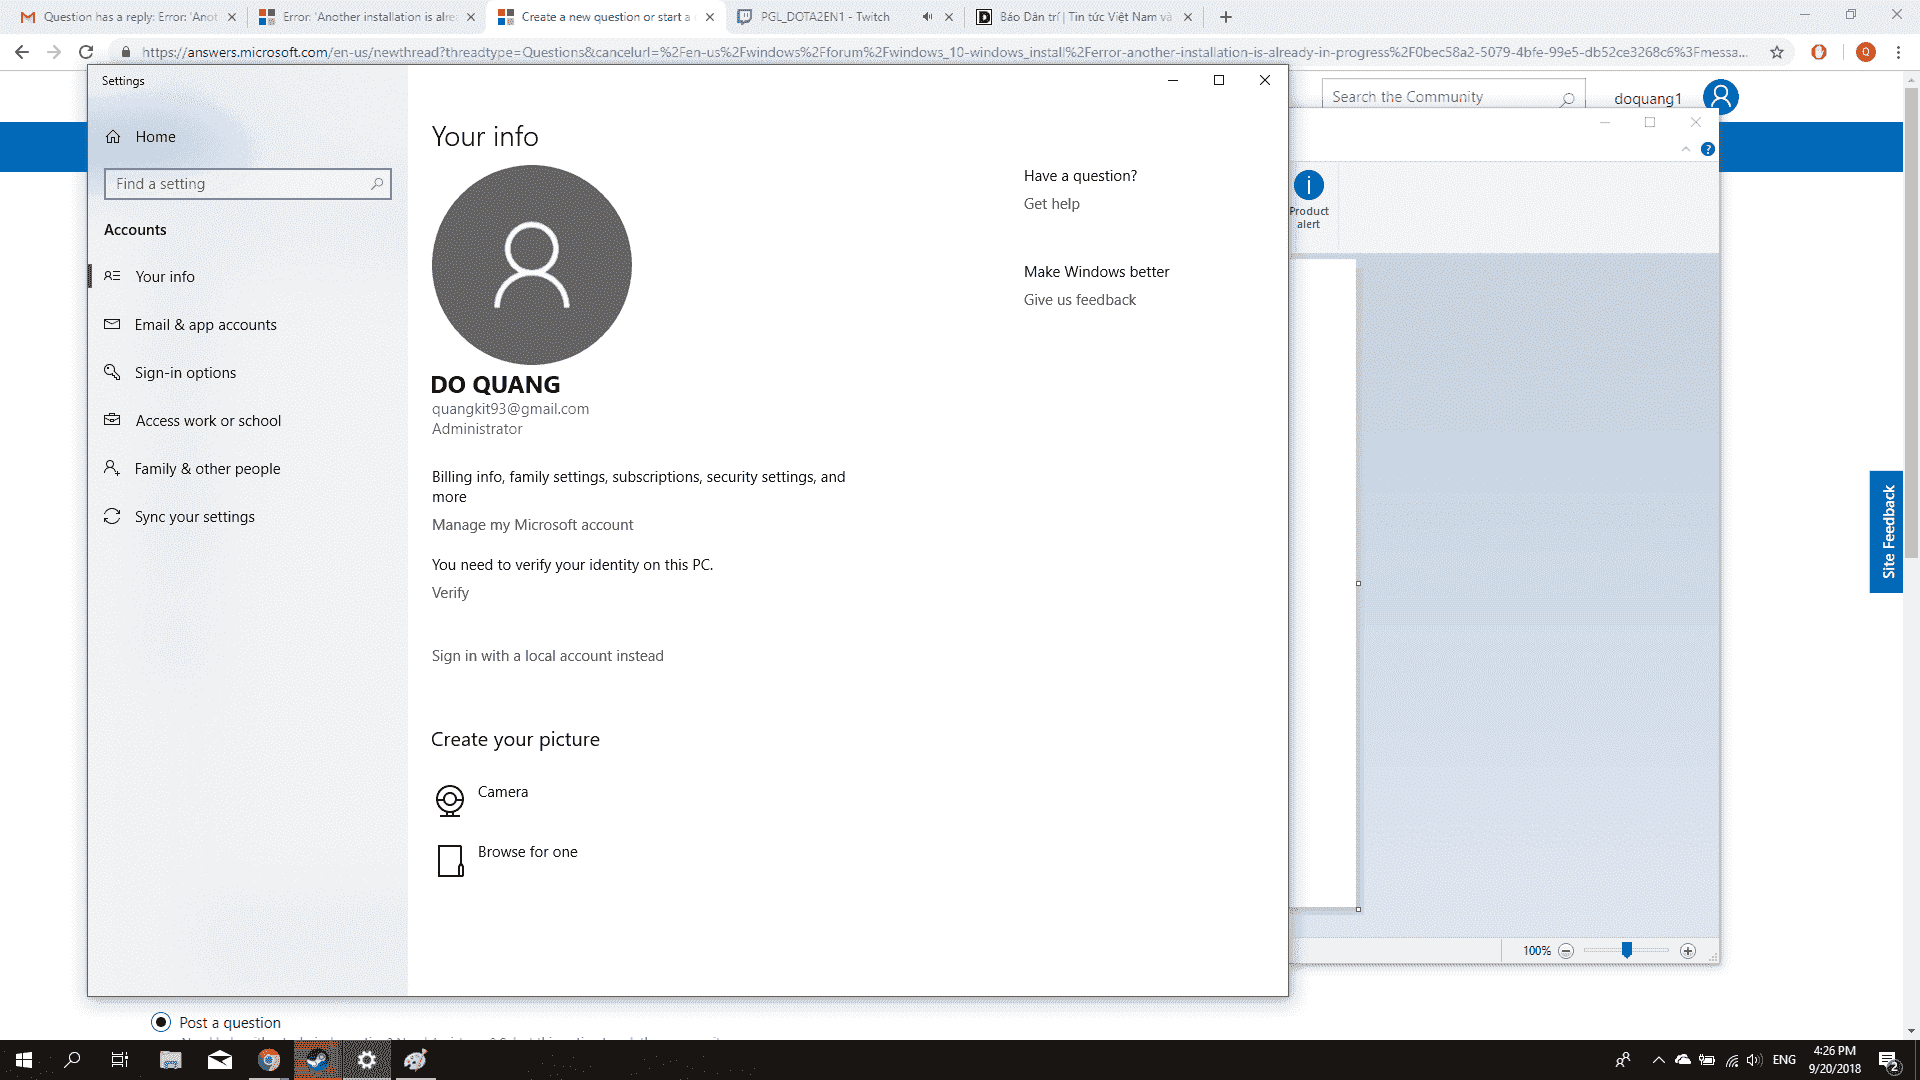Open volume control in system tray

(x=1755, y=1060)
